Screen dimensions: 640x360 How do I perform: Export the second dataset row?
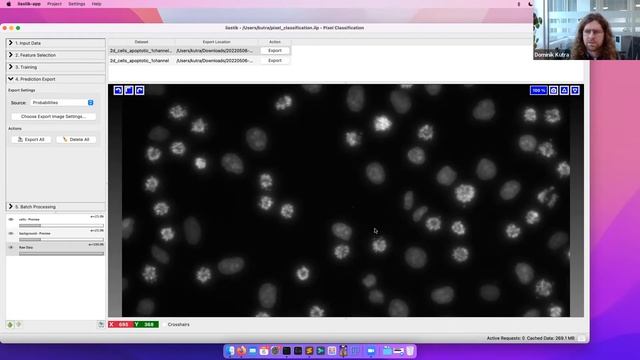point(275,60)
